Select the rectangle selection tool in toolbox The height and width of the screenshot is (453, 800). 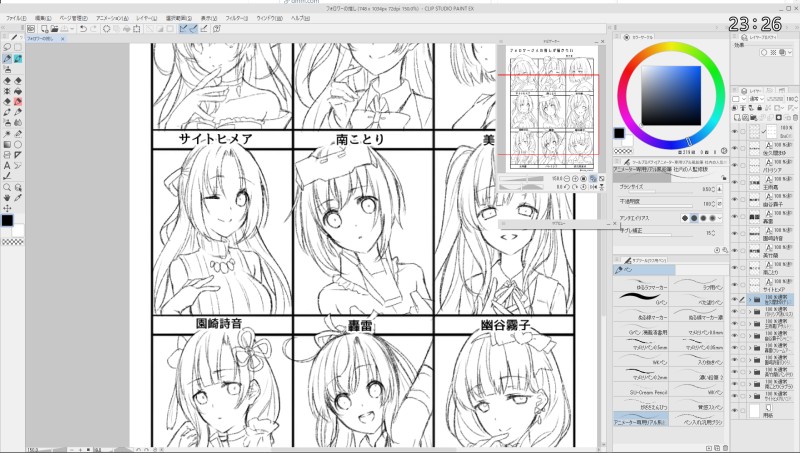18,47
